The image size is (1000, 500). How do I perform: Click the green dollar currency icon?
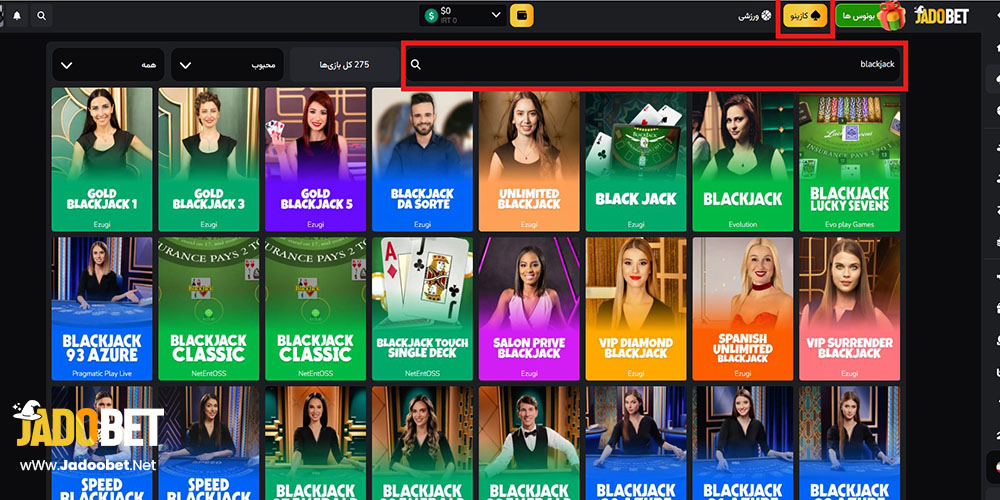(431, 16)
